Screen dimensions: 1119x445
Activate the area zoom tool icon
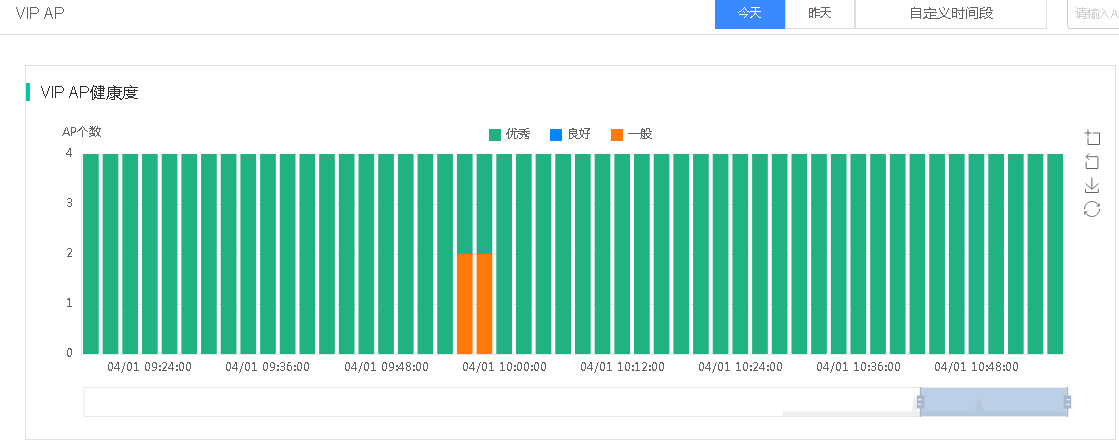[1092, 138]
